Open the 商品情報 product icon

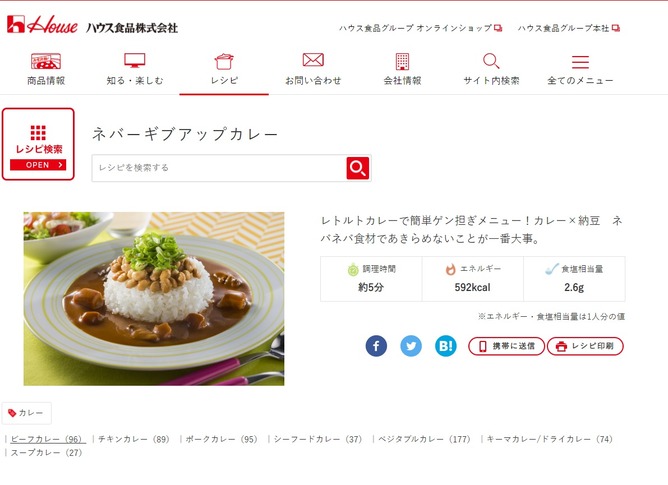coord(46,61)
